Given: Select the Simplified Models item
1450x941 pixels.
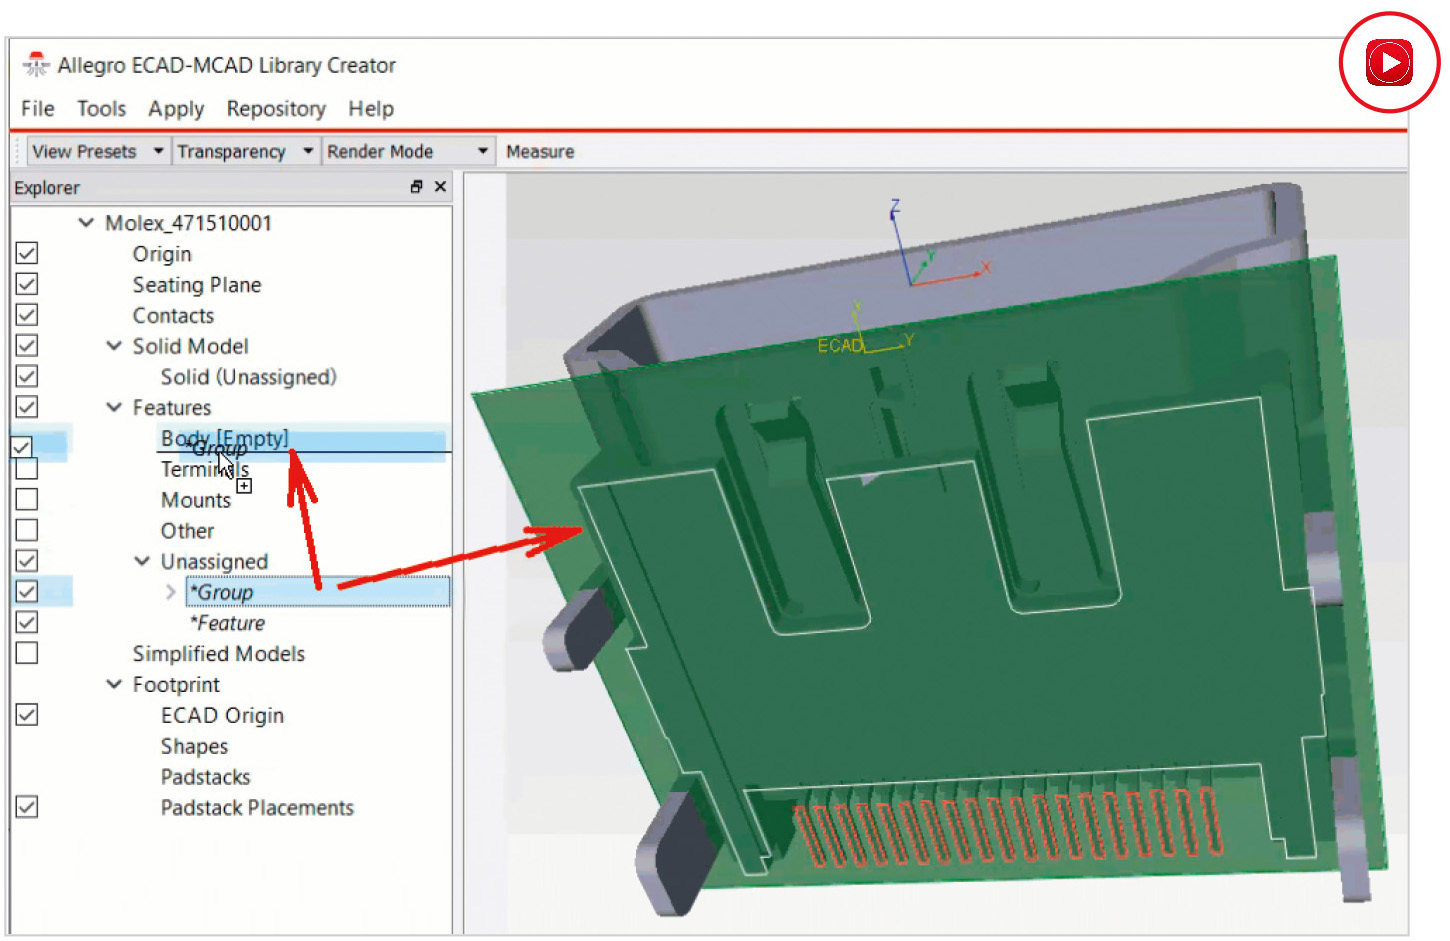Looking at the screenshot, I should click(x=219, y=654).
